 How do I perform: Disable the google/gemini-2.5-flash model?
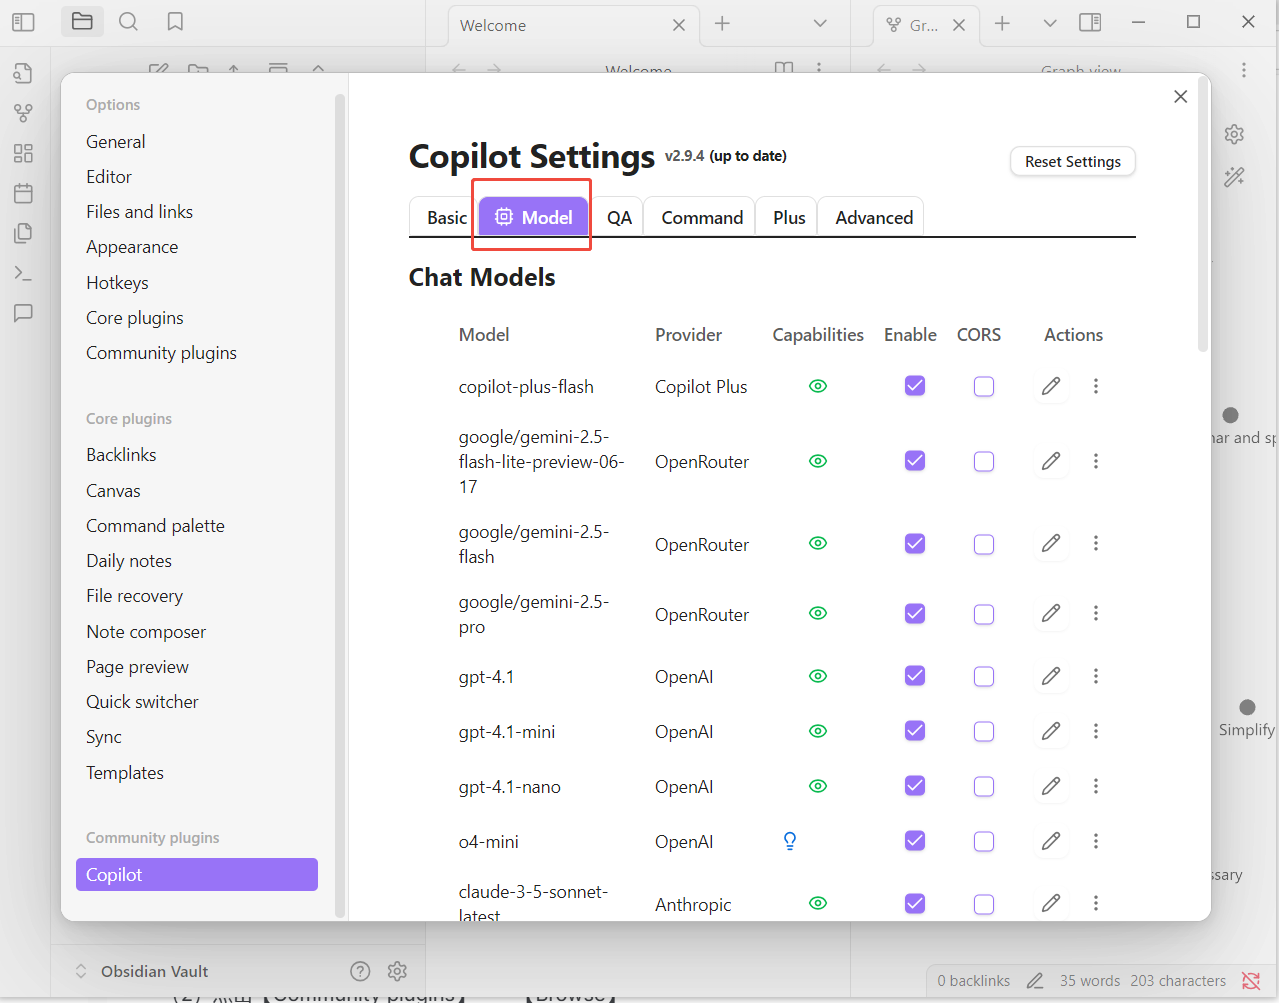pyautogui.click(x=915, y=543)
